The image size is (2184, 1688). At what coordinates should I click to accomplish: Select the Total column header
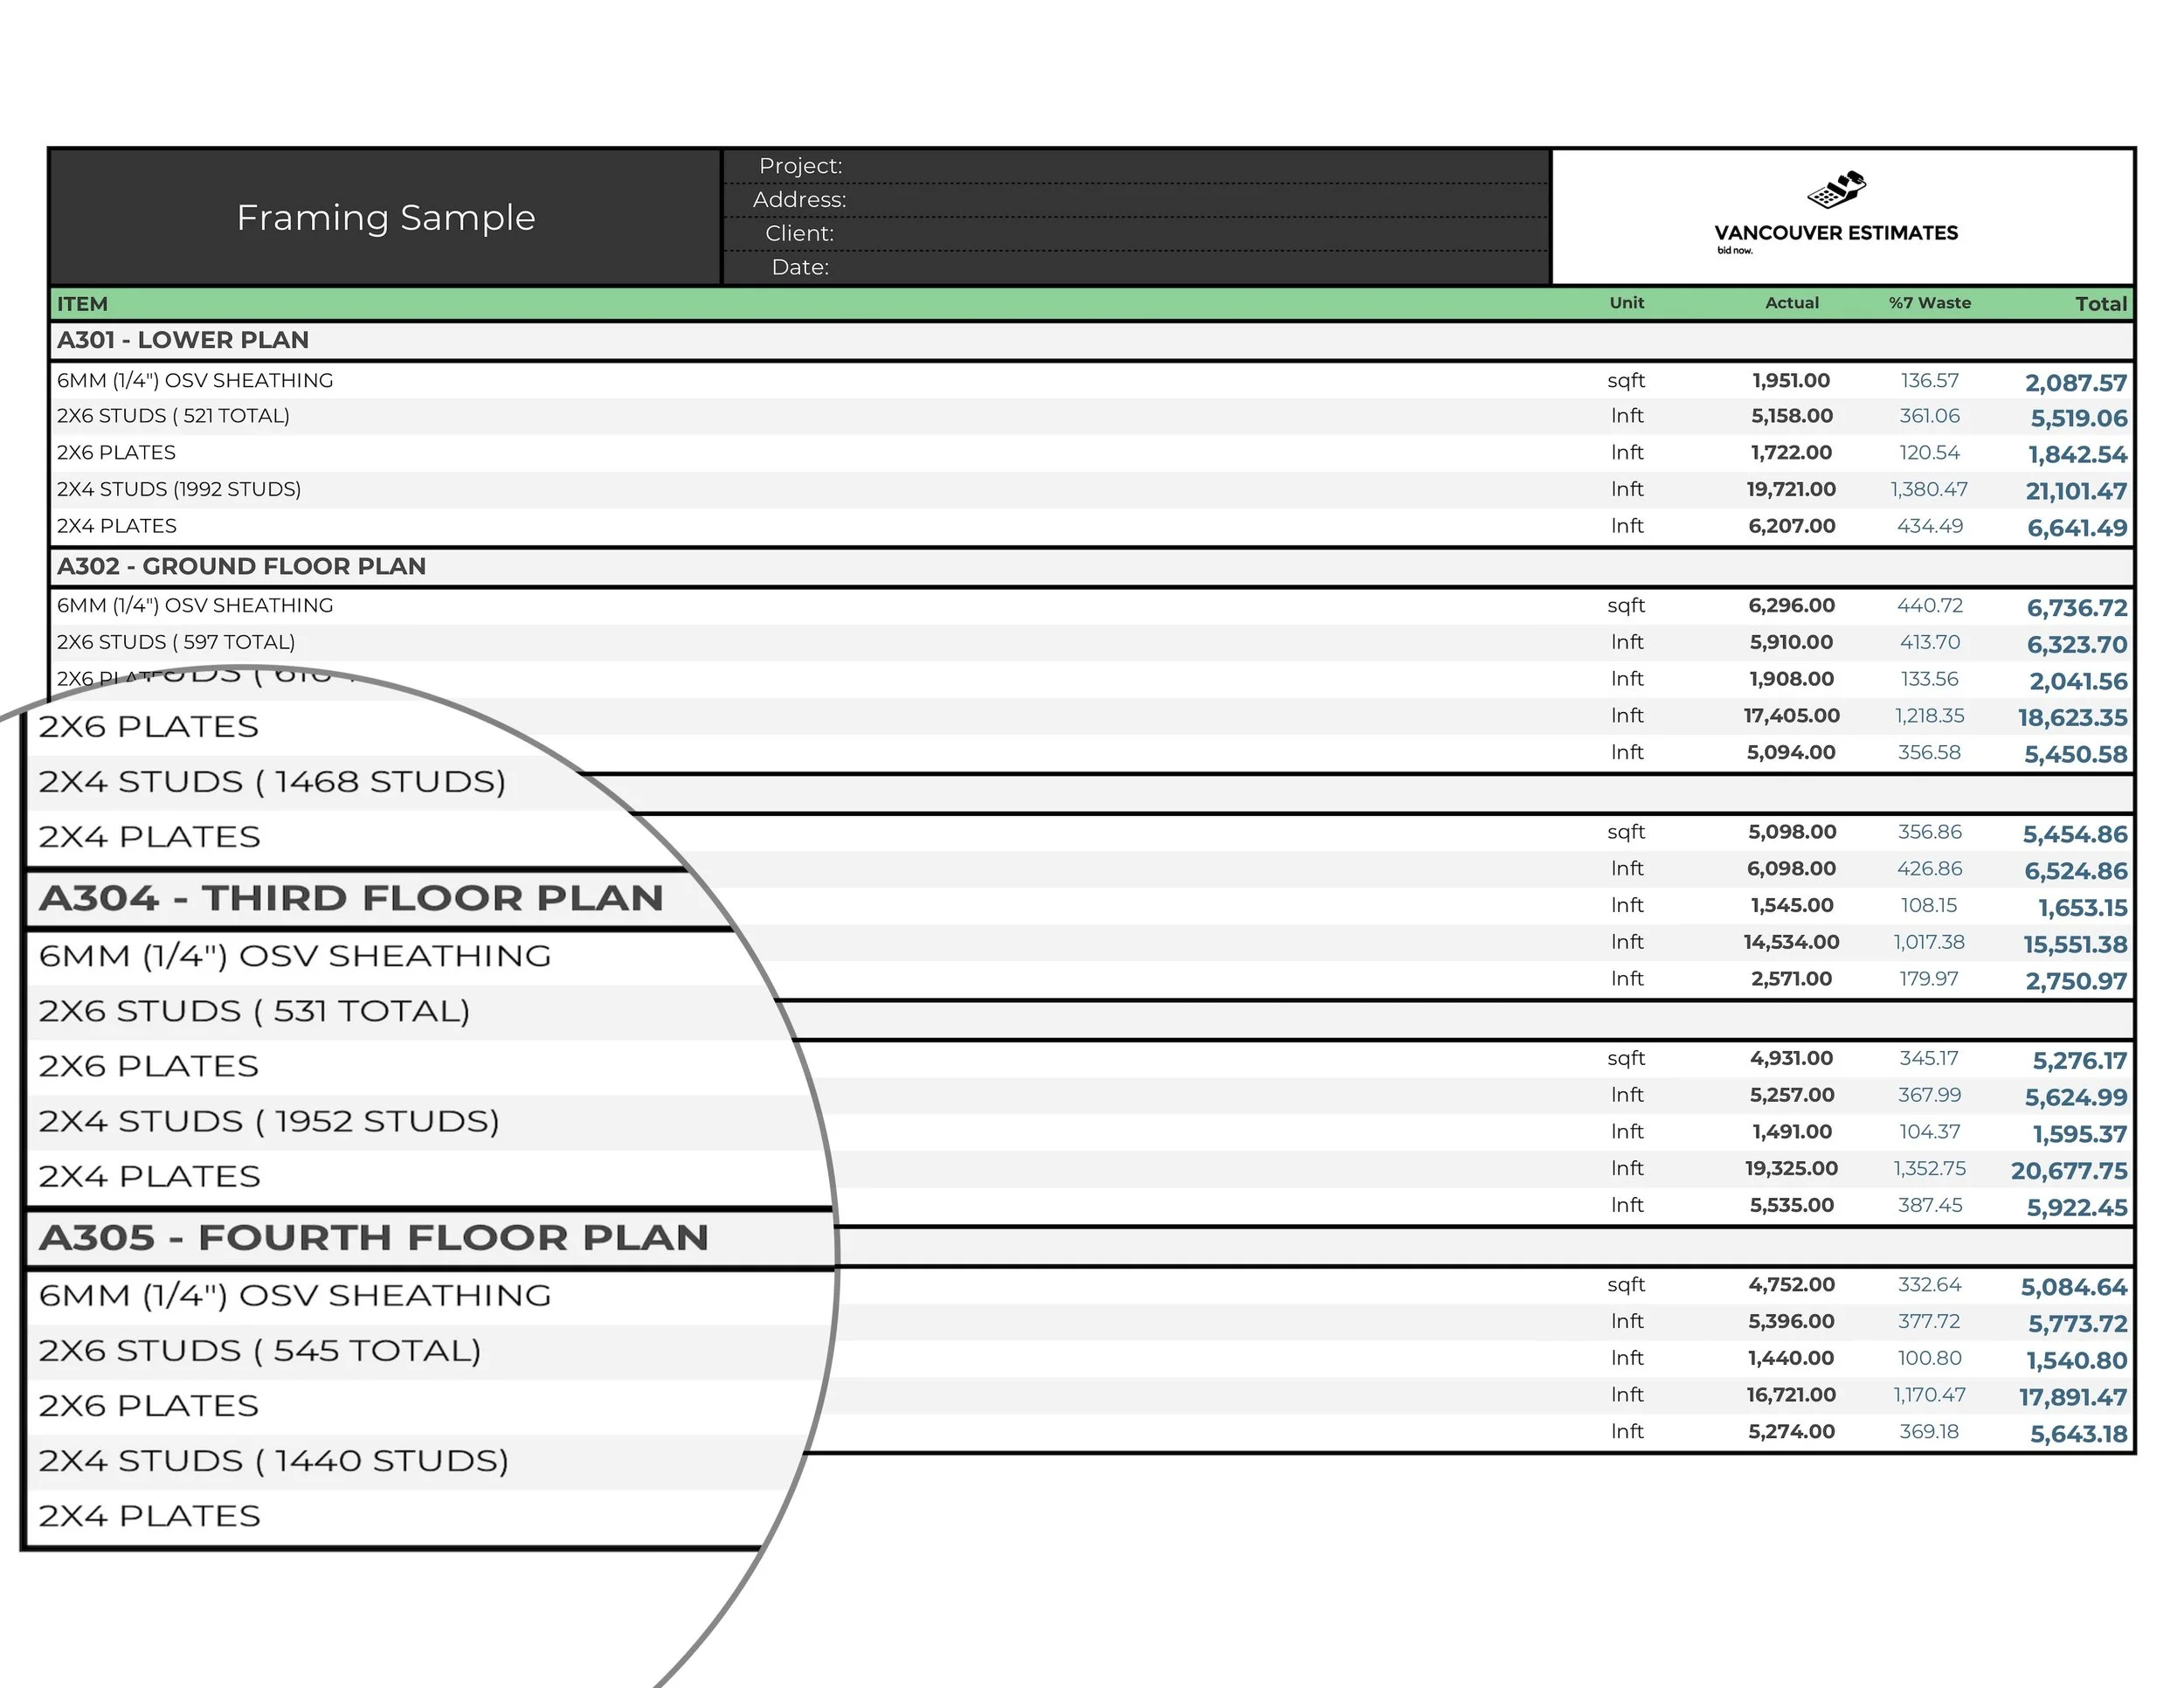pyautogui.click(x=2100, y=304)
